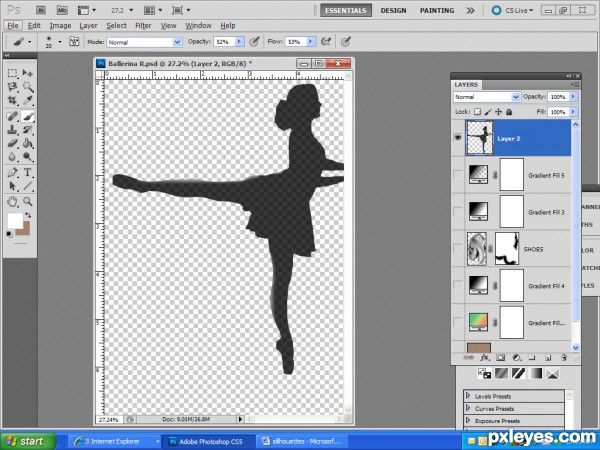Create new fill or adjustment layer
The width and height of the screenshot is (600, 450).
[517, 358]
